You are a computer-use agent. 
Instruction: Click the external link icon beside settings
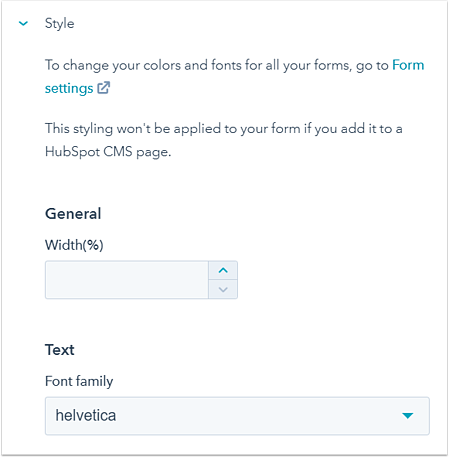tap(104, 88)
